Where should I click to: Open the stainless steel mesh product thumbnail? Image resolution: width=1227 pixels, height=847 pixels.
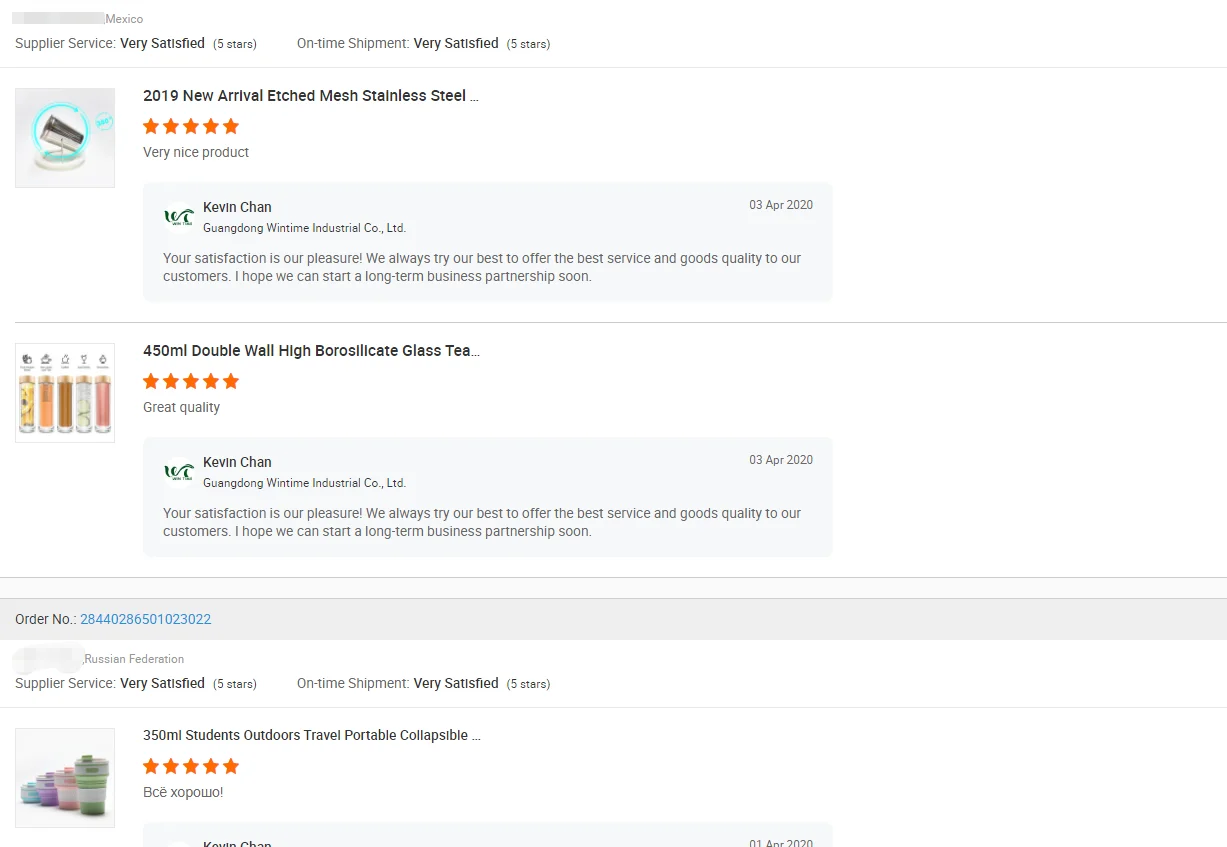65,138
